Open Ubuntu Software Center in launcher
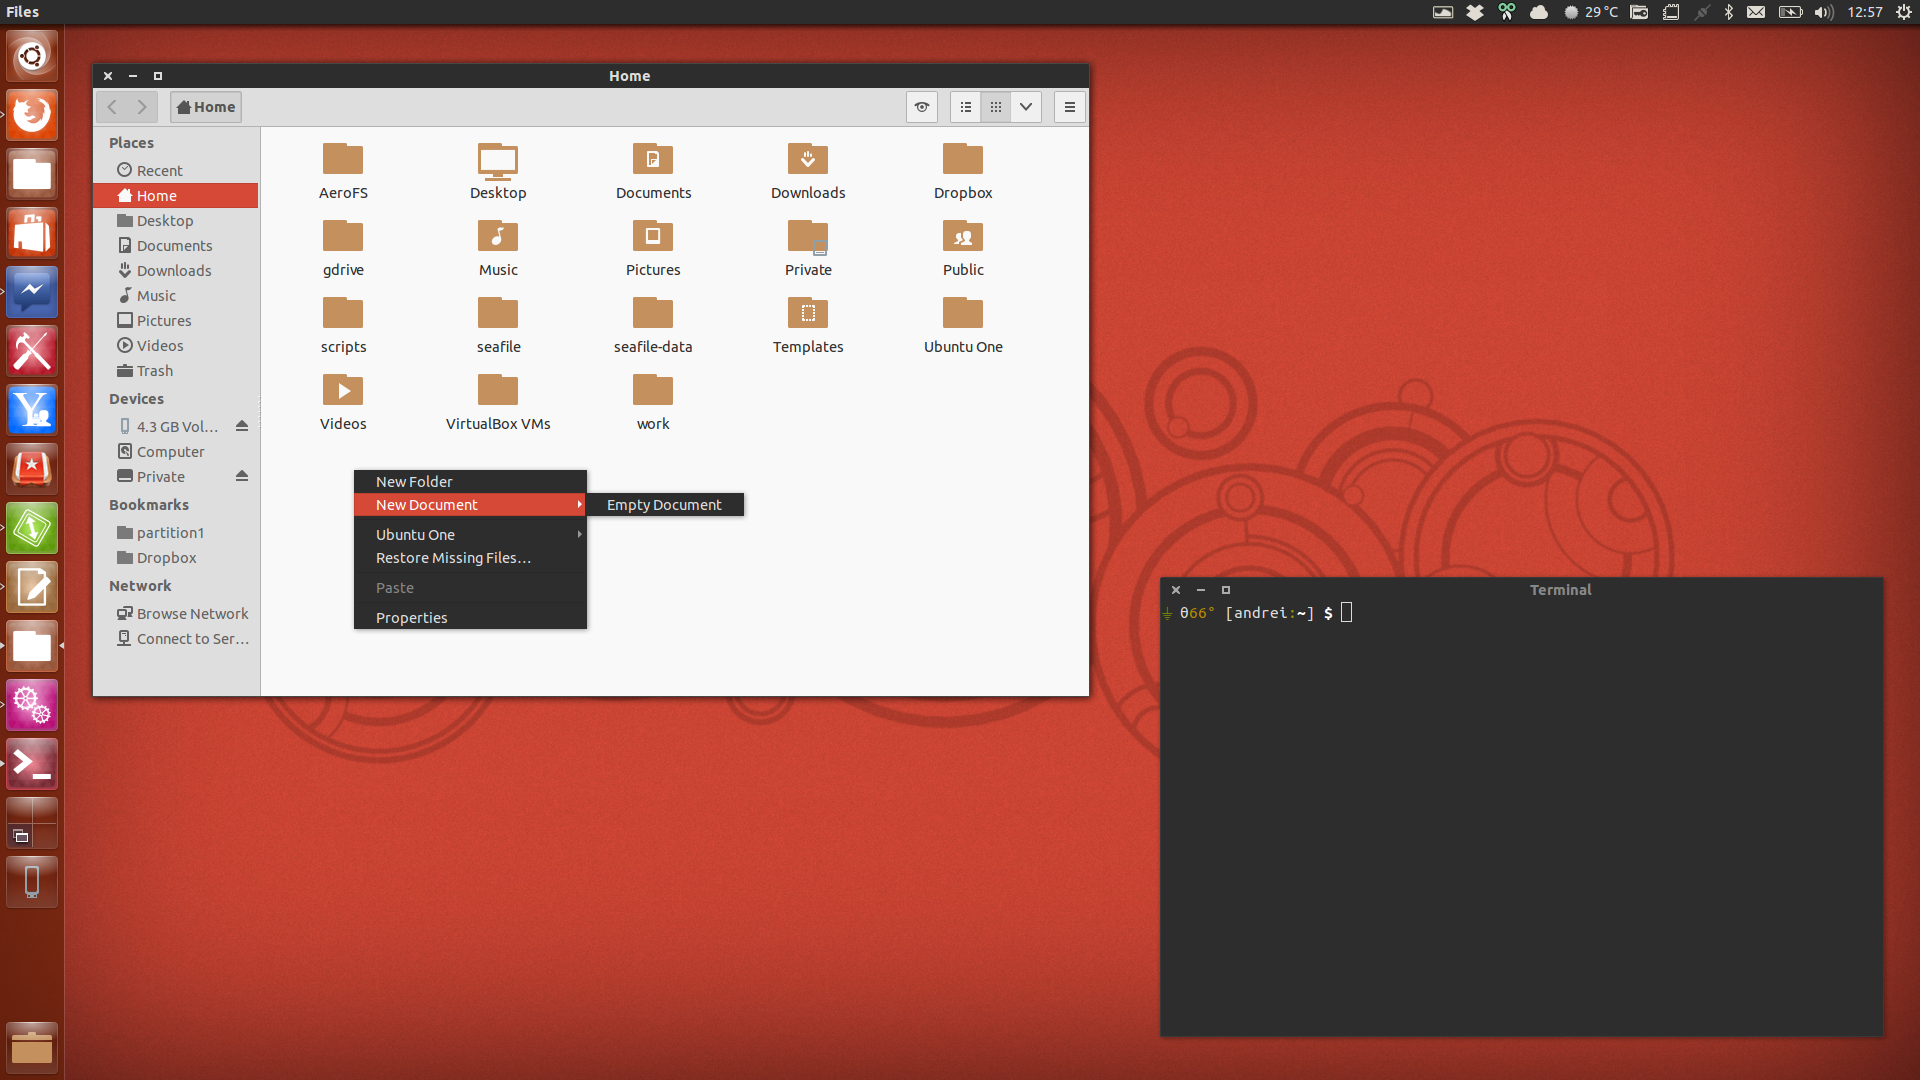The width and height of the screenshot is (1920, 1080). (32, 233)
